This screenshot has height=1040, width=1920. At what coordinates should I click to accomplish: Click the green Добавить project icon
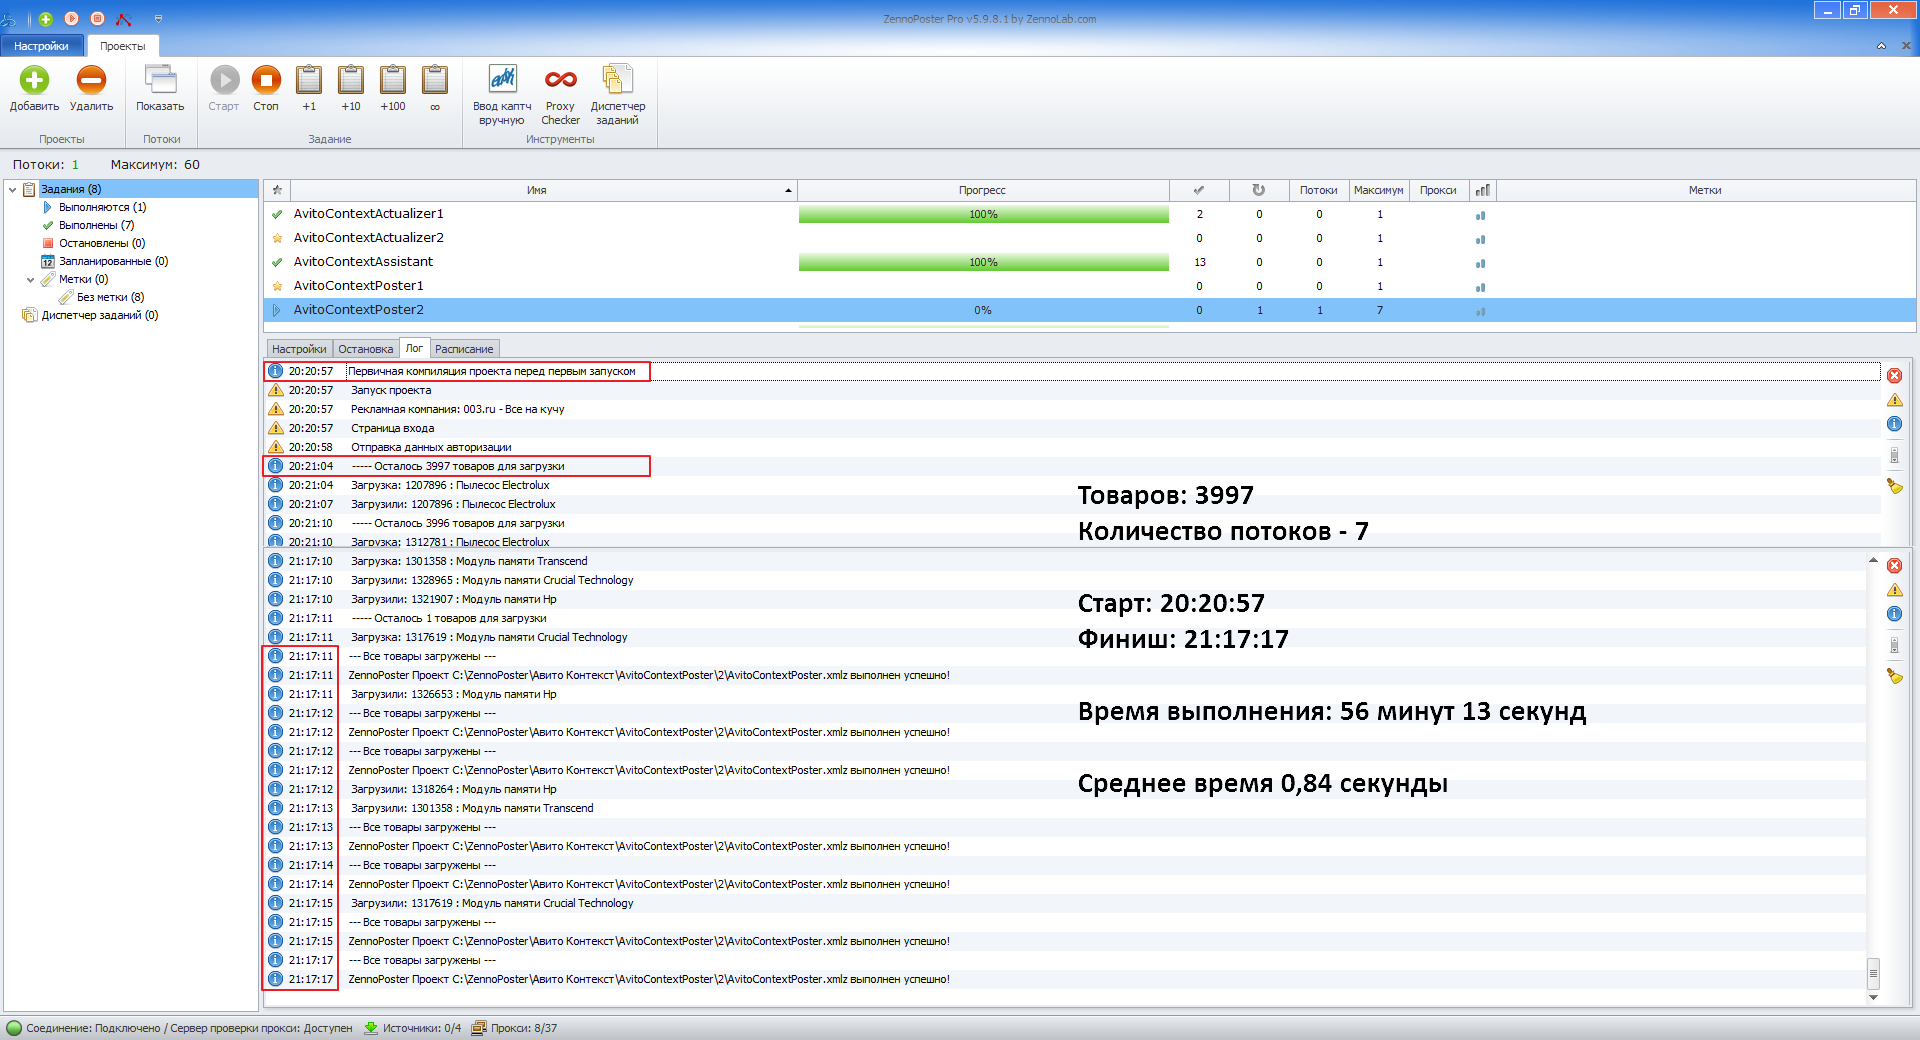[34, 81]
